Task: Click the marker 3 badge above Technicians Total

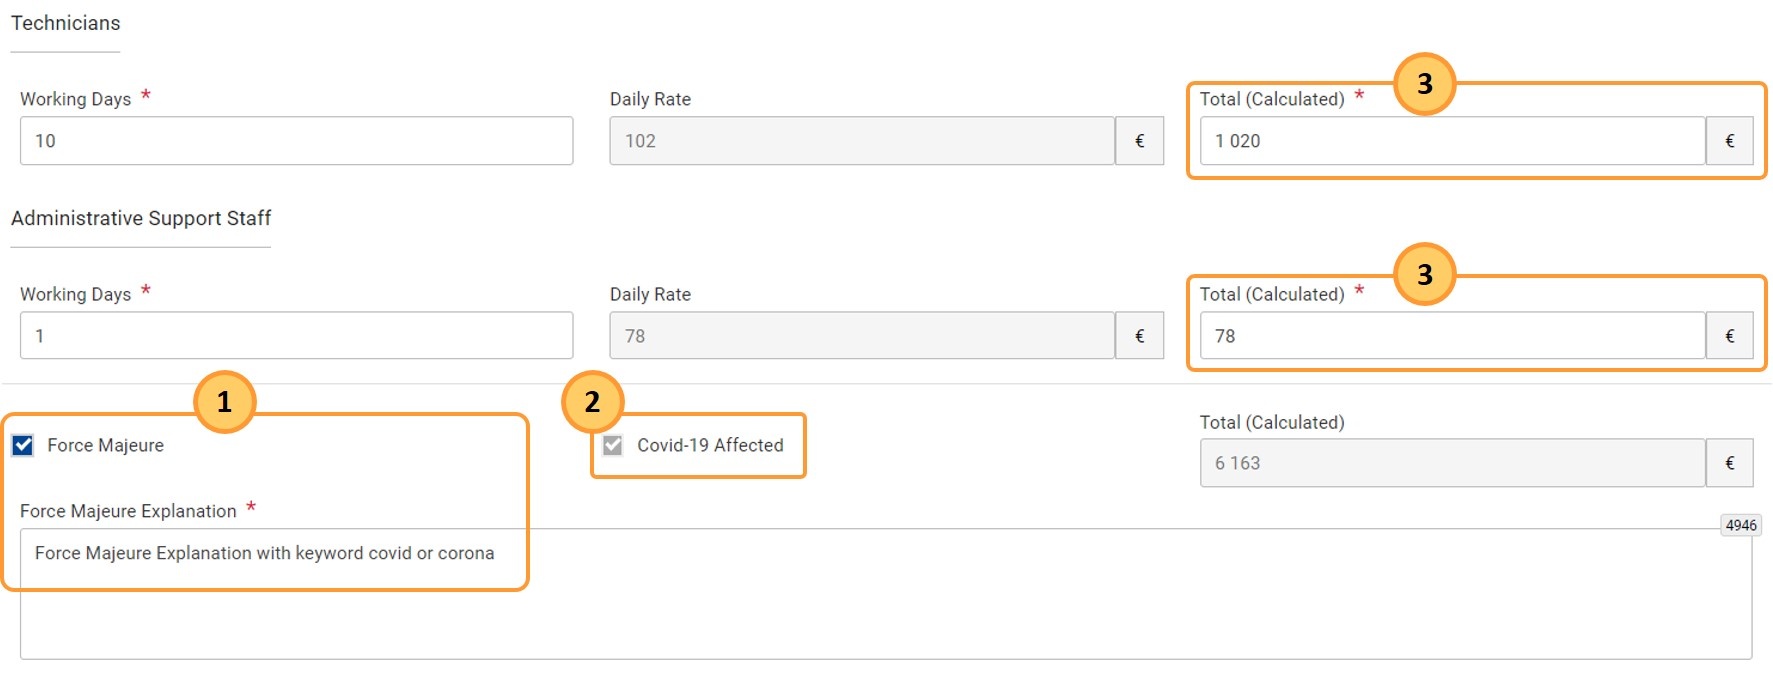Action: click(x=1424, y=84)
